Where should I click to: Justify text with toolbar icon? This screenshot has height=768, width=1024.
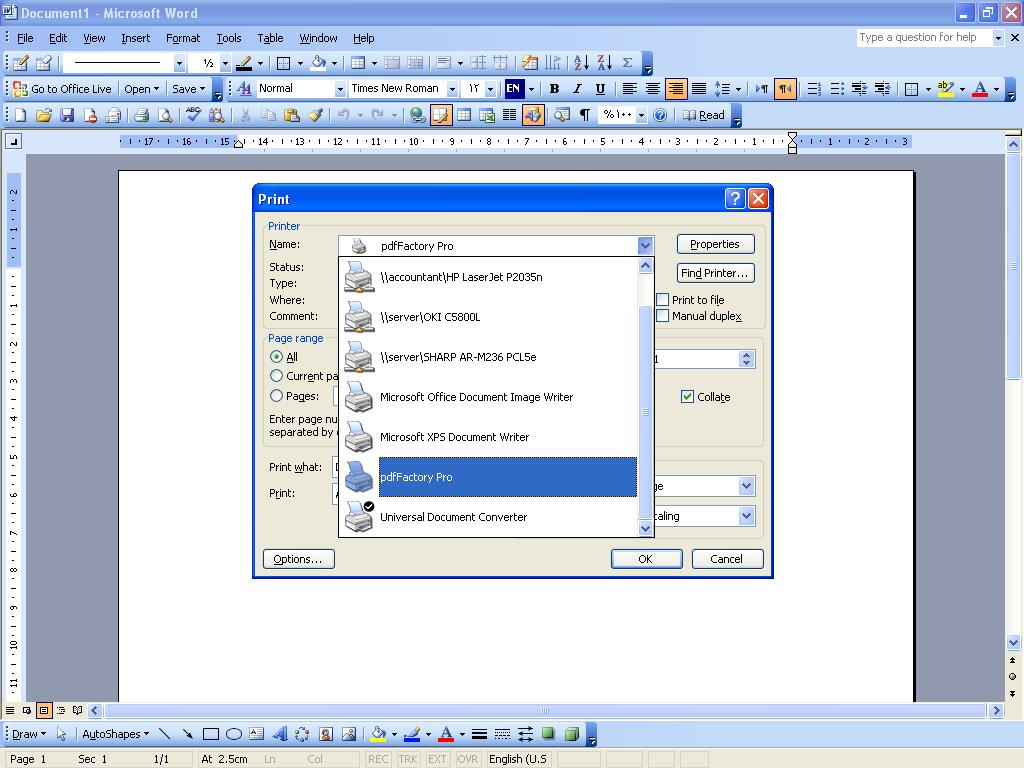[699, 89]
